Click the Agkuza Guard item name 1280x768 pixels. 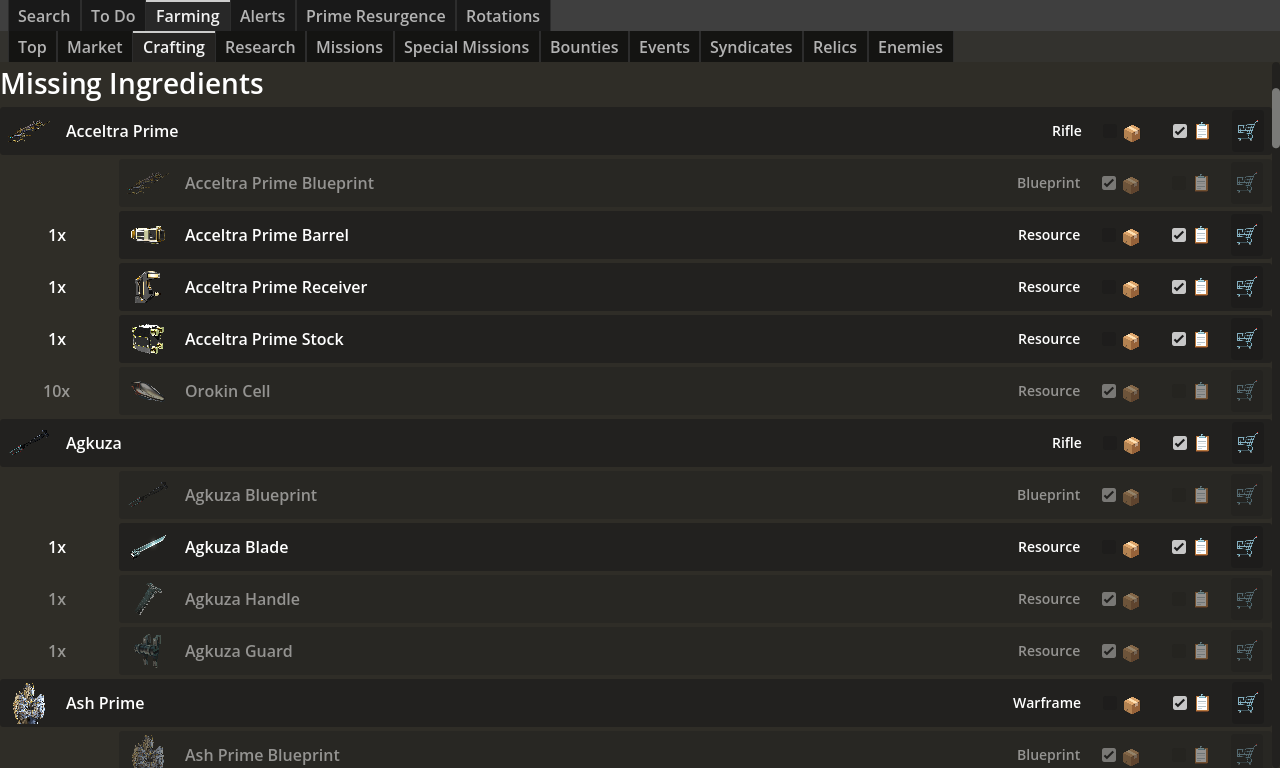(x=238, y=651)
